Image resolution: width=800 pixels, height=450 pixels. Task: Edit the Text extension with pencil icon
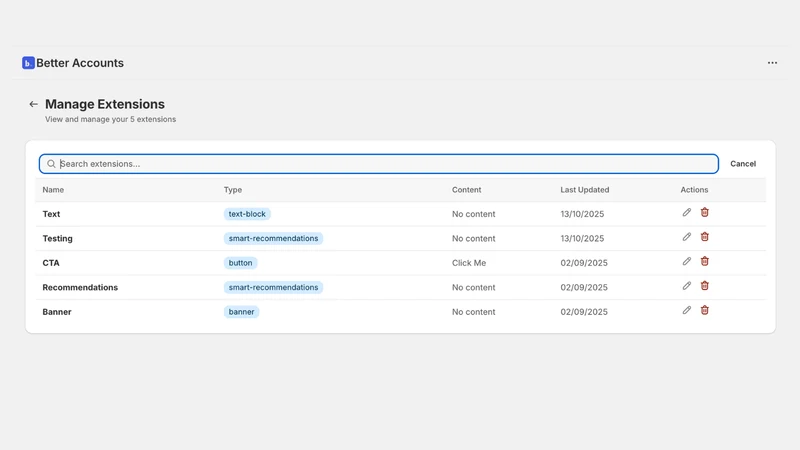click(687, 212)
